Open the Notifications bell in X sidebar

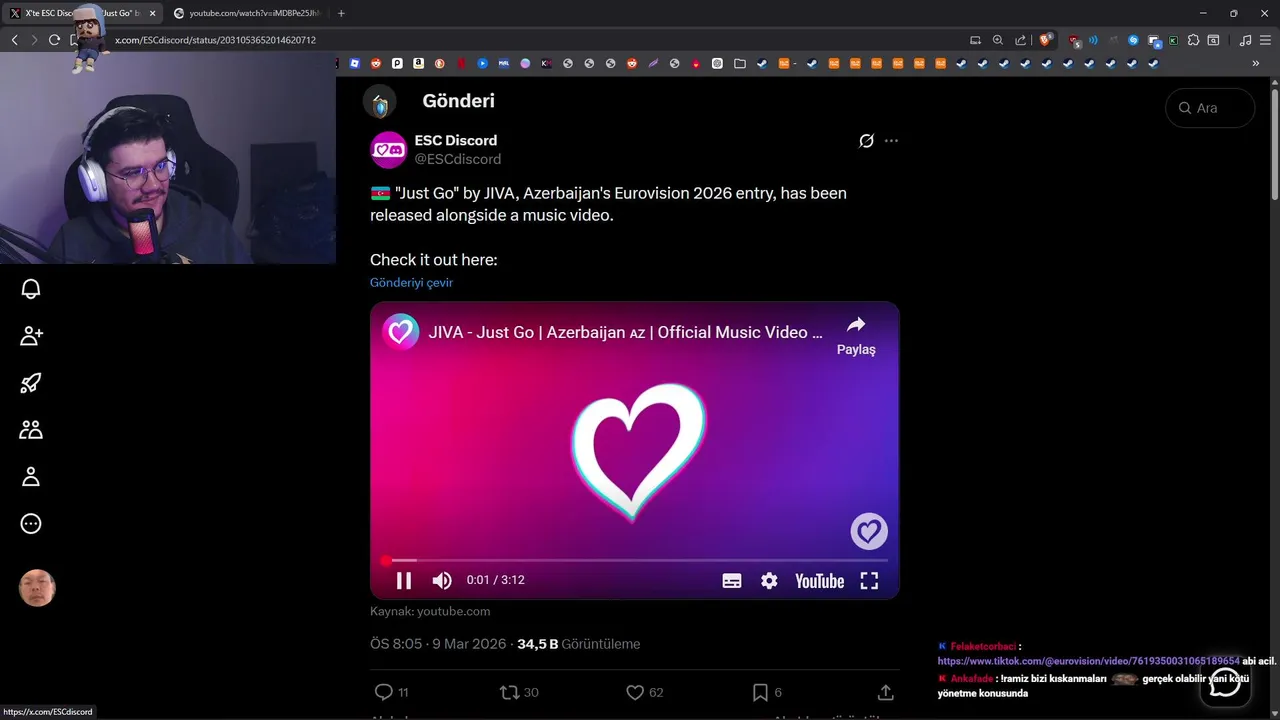click(31, 289)
